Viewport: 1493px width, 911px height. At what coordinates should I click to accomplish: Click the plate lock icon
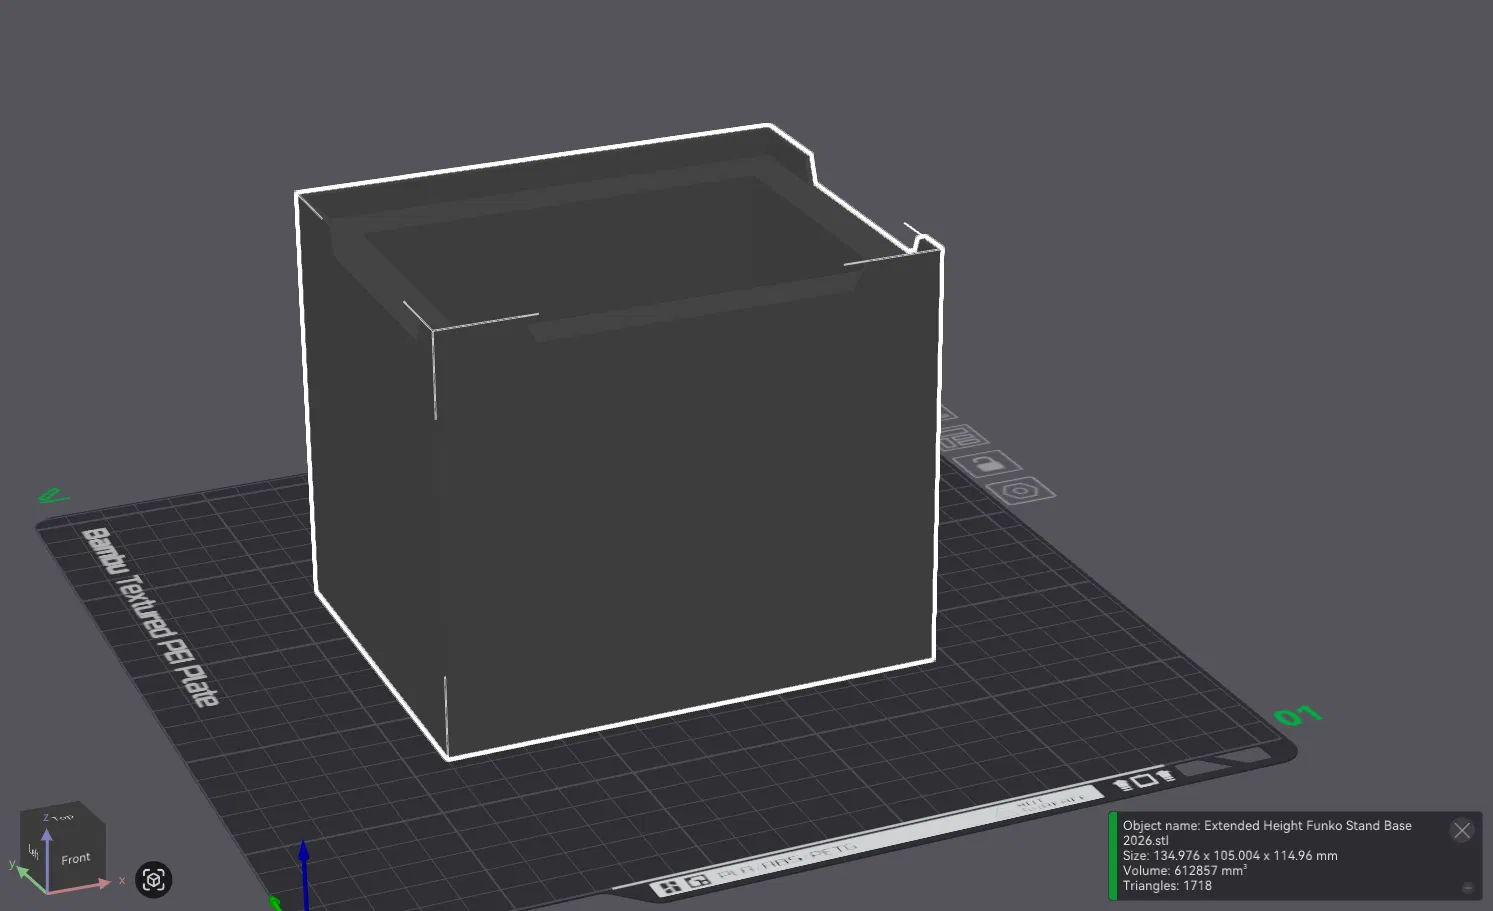tap(987, 464)
